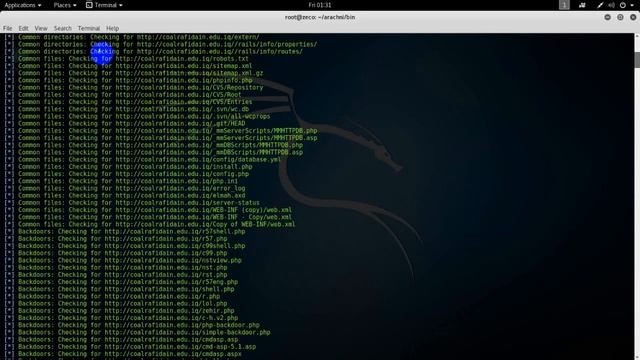The height and width of the screenshot is (360, 640).
Task: Open the Applications menu
Action: click(x=22, y=5)
